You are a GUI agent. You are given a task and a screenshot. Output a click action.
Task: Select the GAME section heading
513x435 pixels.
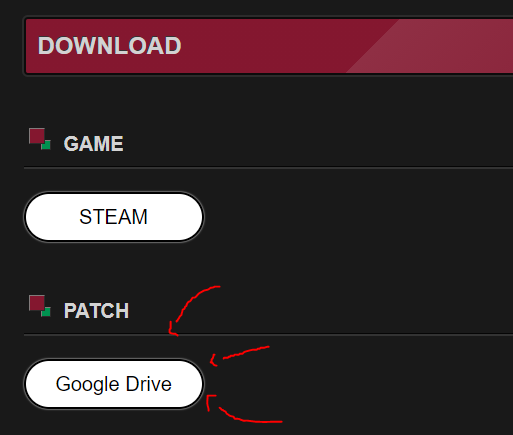click(93, 144)
